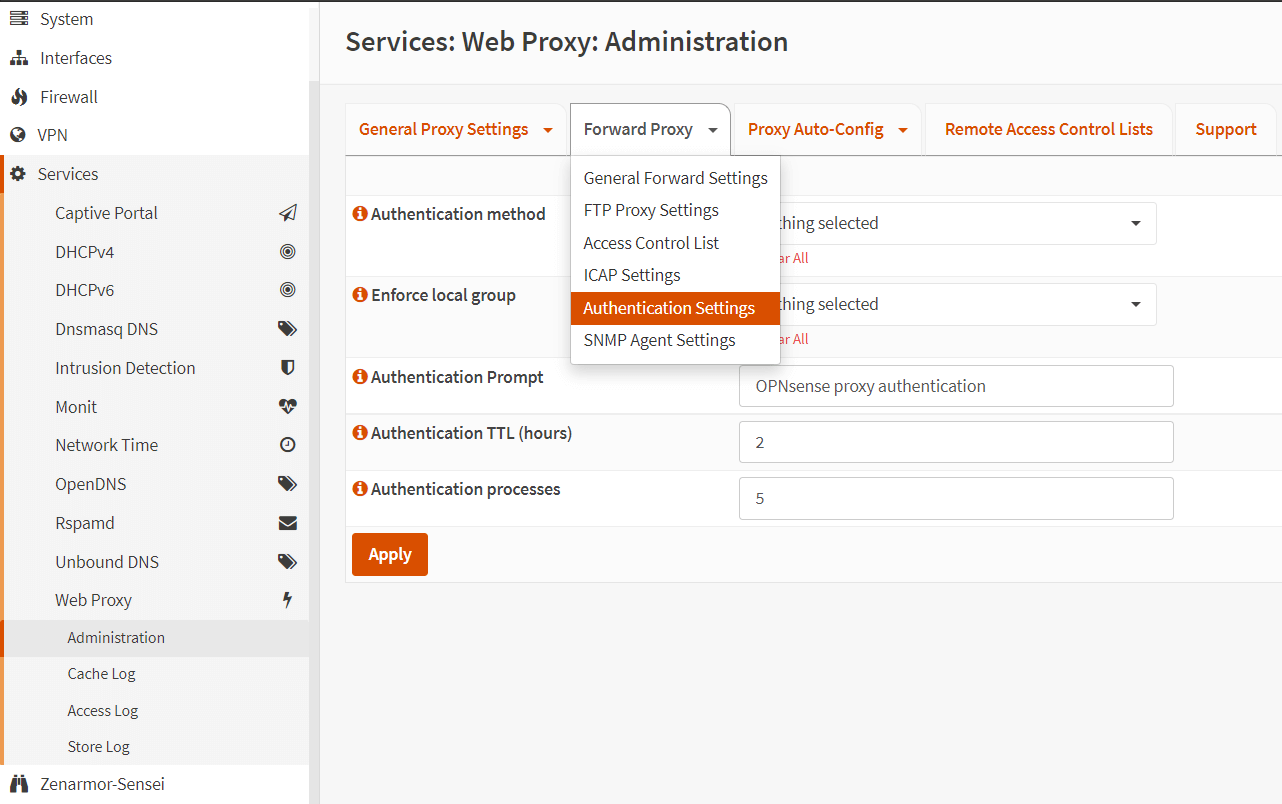Click the Rspamd envelope icon
This screenshot has height=804, width=1282.
coord(288,523)
